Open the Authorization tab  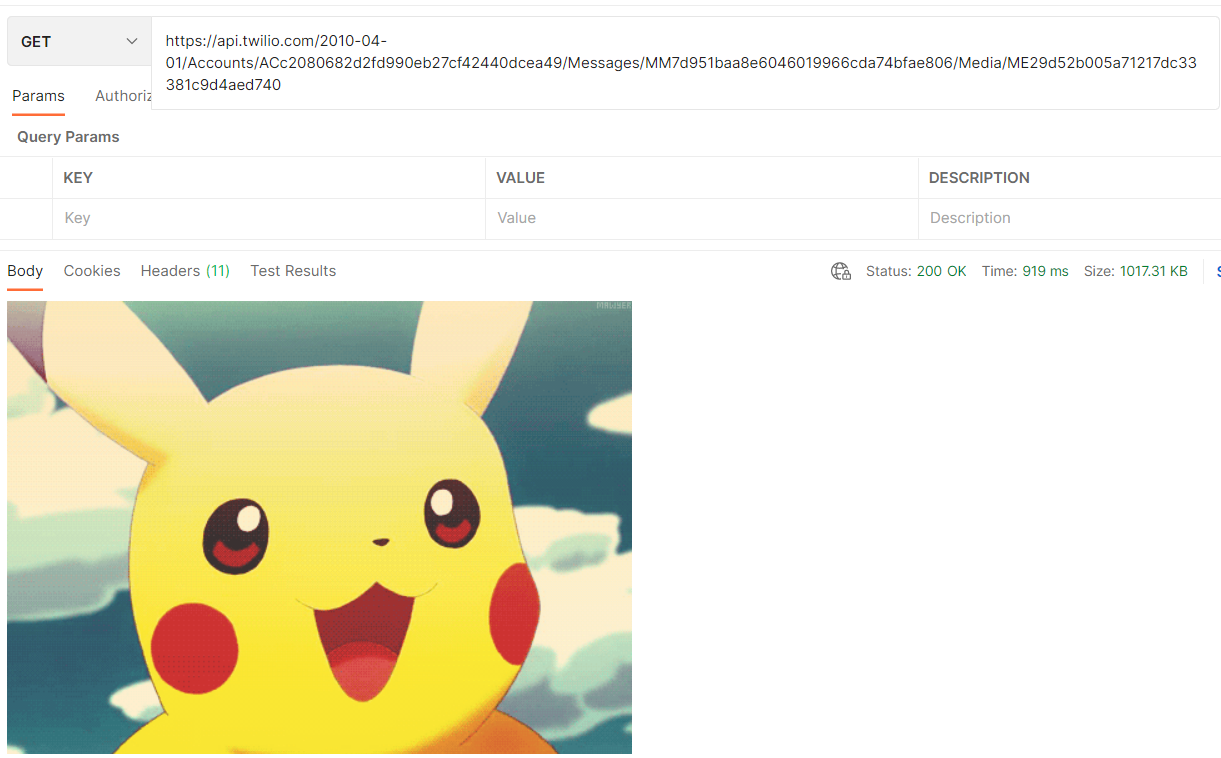[x=123, y=96]
